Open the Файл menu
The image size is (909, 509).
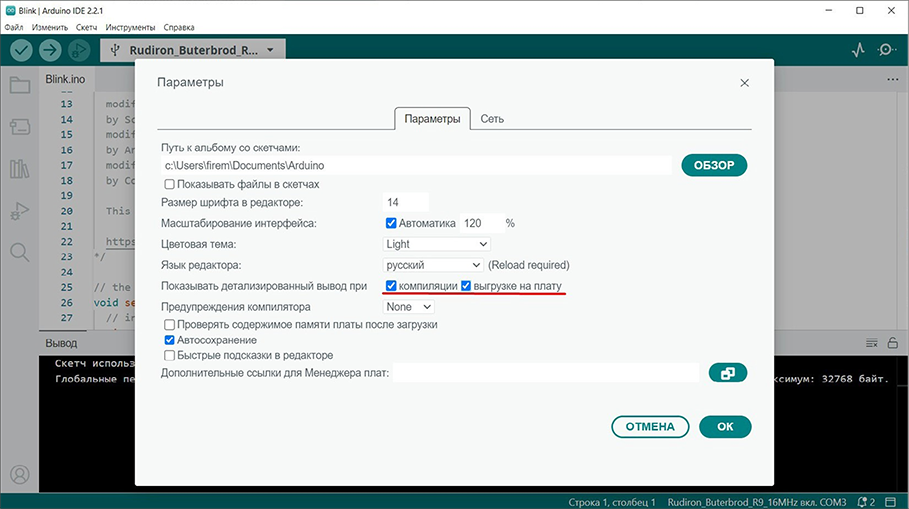pyautogui.click(x=14, y=27)
